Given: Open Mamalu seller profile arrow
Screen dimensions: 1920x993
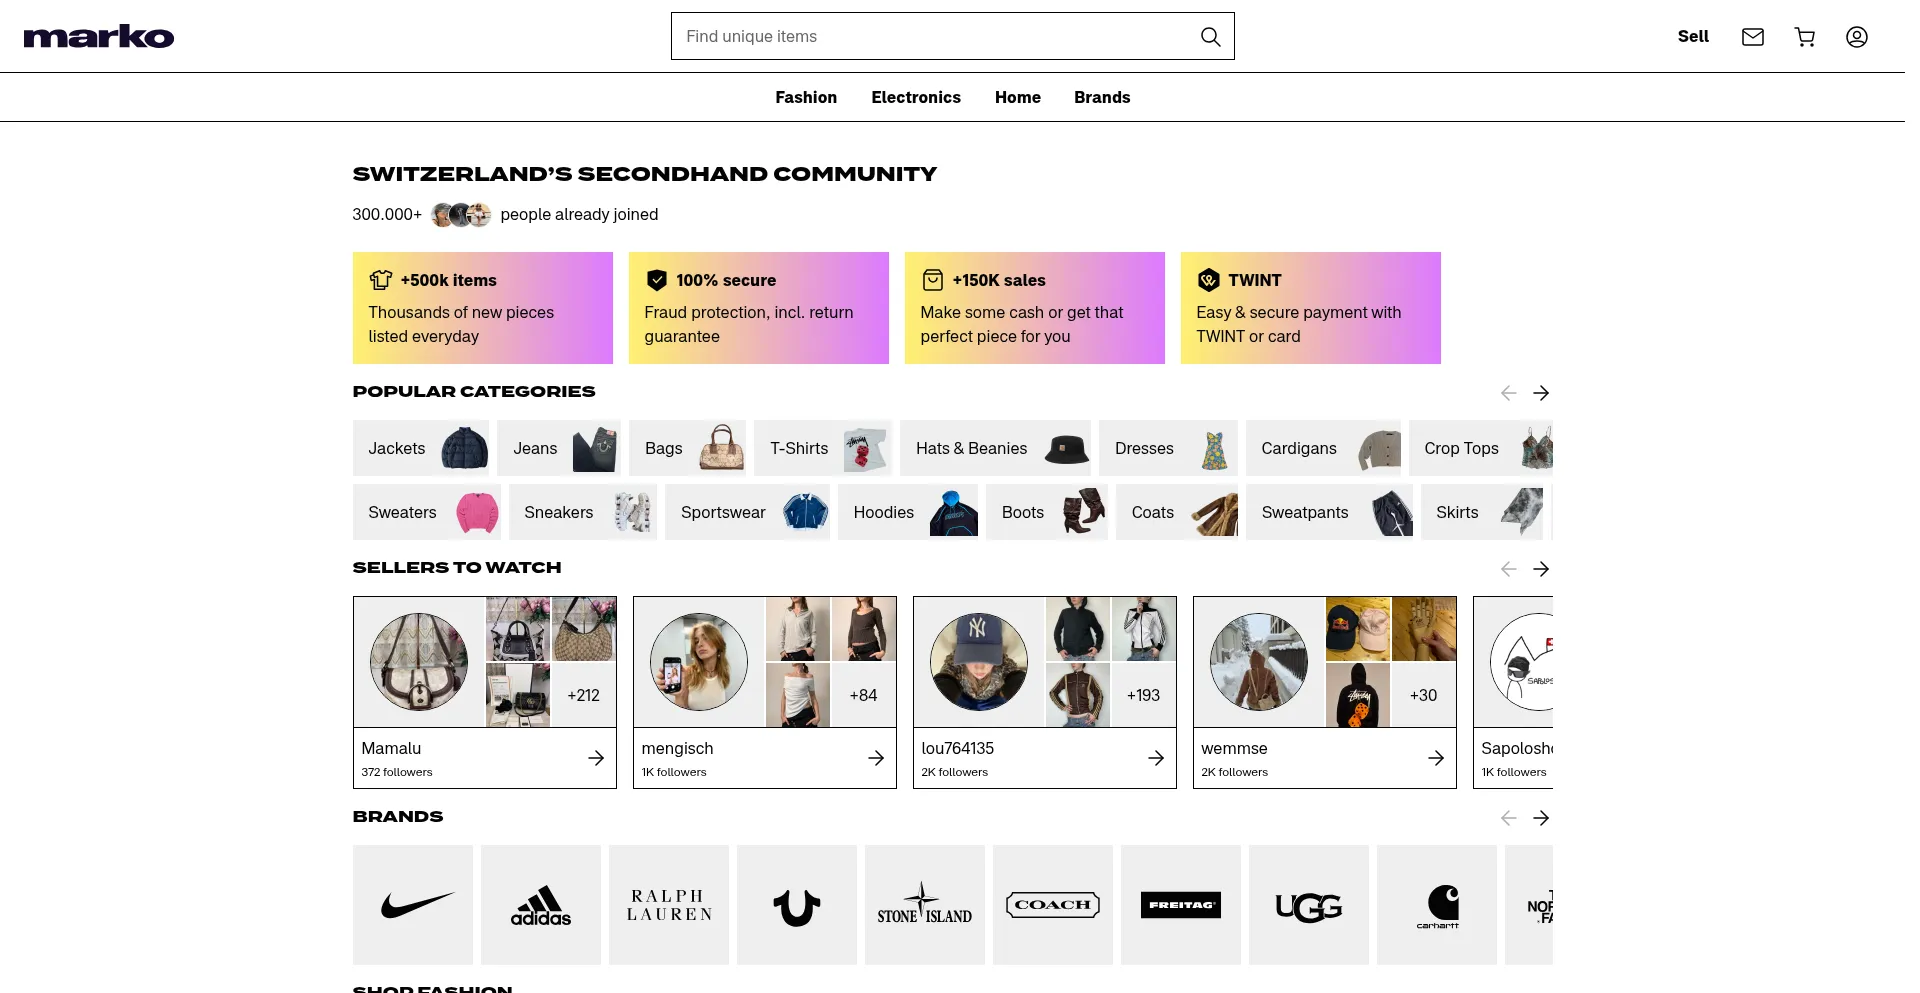Looking at the screenshot, I should tap(596, 758).
